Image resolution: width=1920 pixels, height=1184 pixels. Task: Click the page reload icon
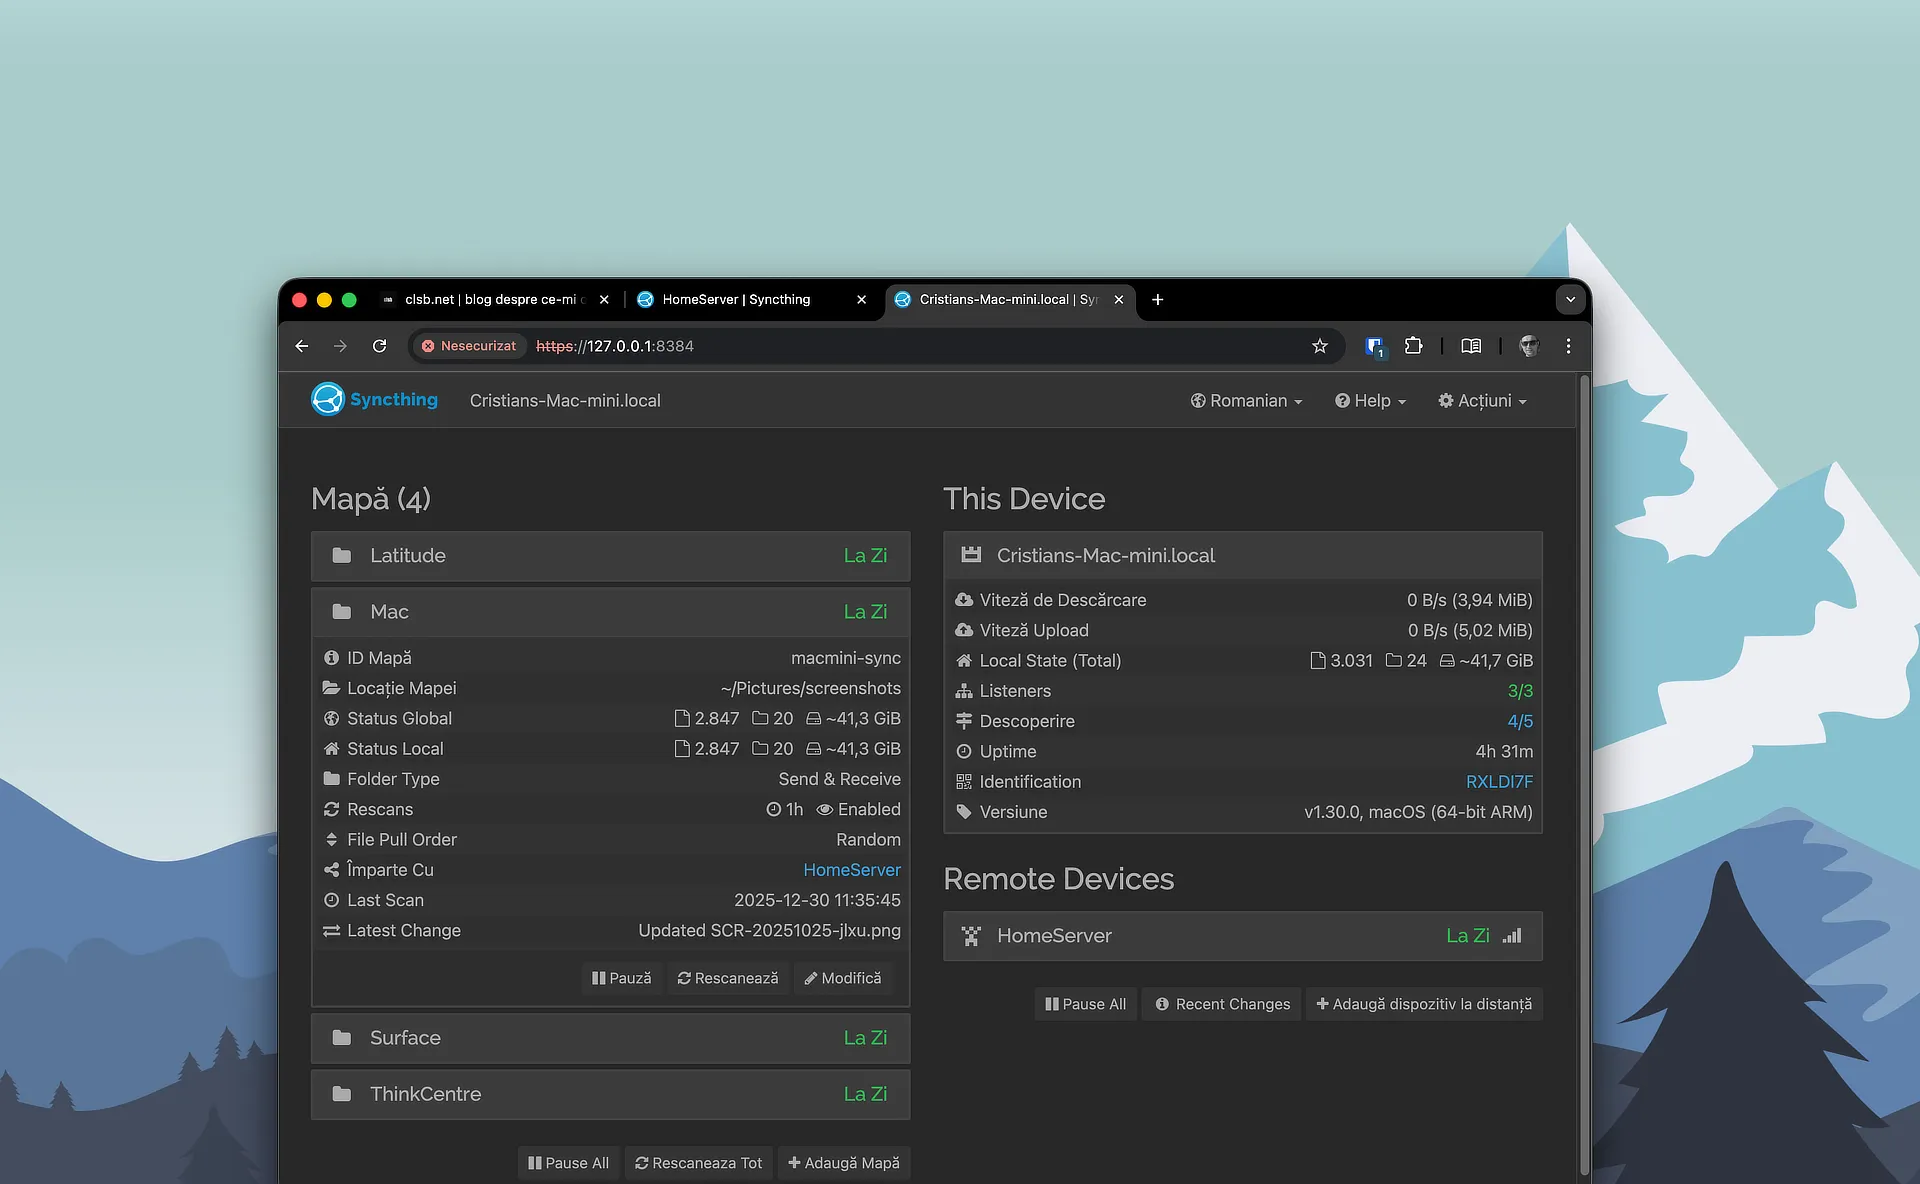(x=379, y=346)
